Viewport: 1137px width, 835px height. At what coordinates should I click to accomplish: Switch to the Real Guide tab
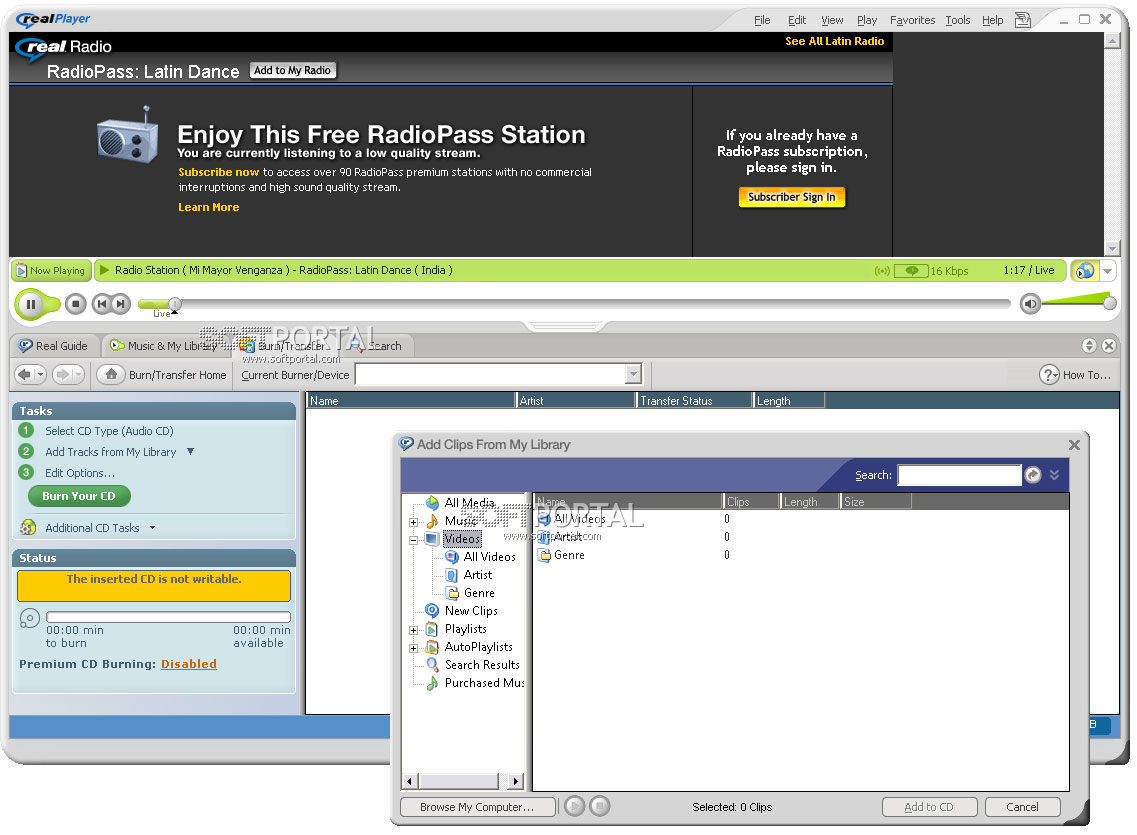tap(53, 346)
